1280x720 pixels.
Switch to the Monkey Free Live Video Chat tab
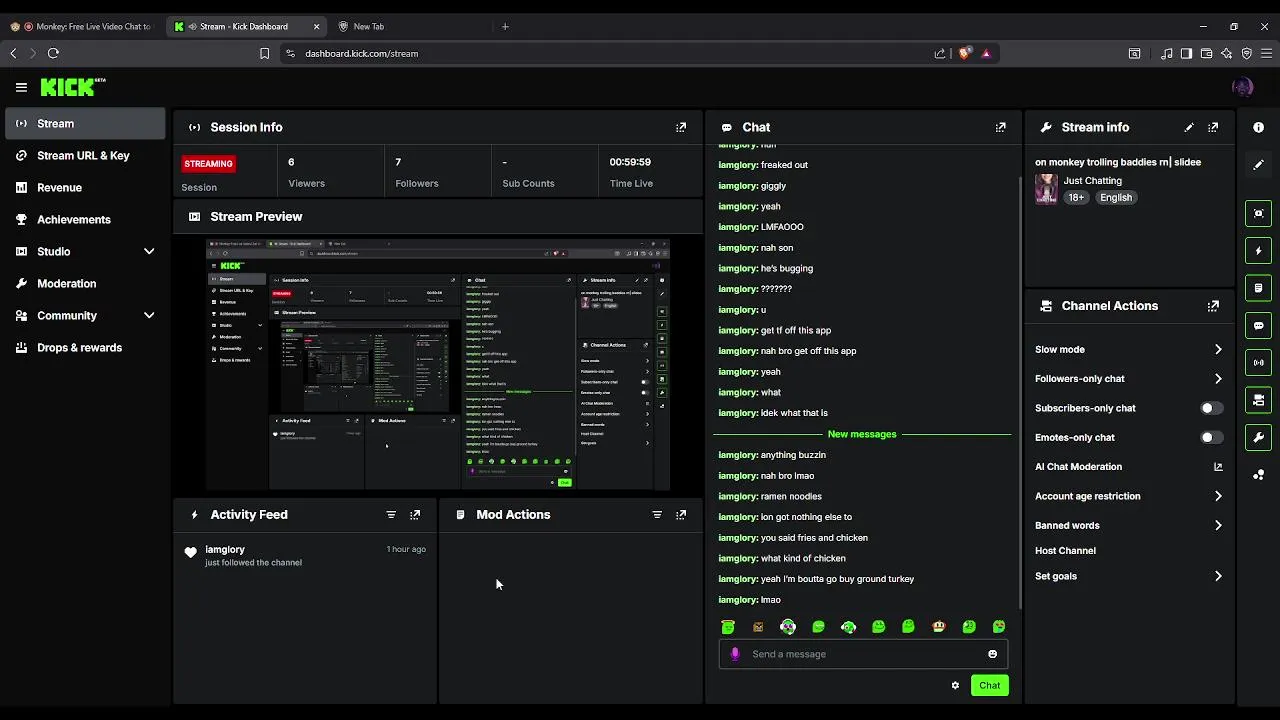point(83,26)
